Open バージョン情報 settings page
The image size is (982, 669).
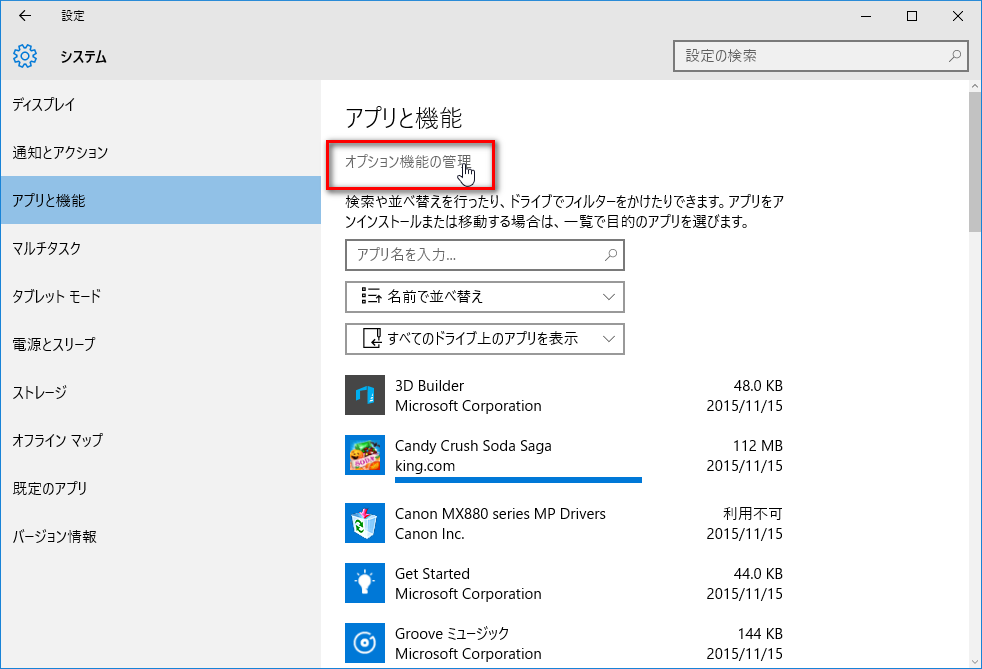[161, 536]
